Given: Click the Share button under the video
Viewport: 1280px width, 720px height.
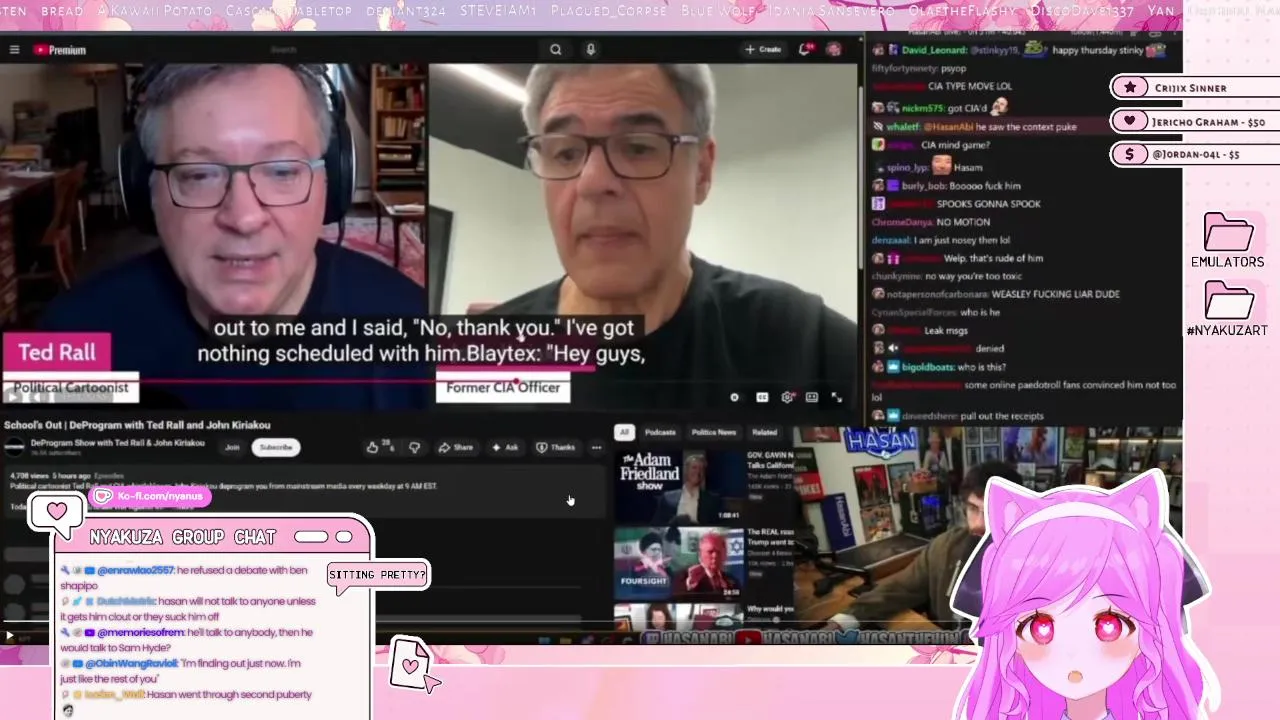Looking at the screenshot, I should point(456,447).
